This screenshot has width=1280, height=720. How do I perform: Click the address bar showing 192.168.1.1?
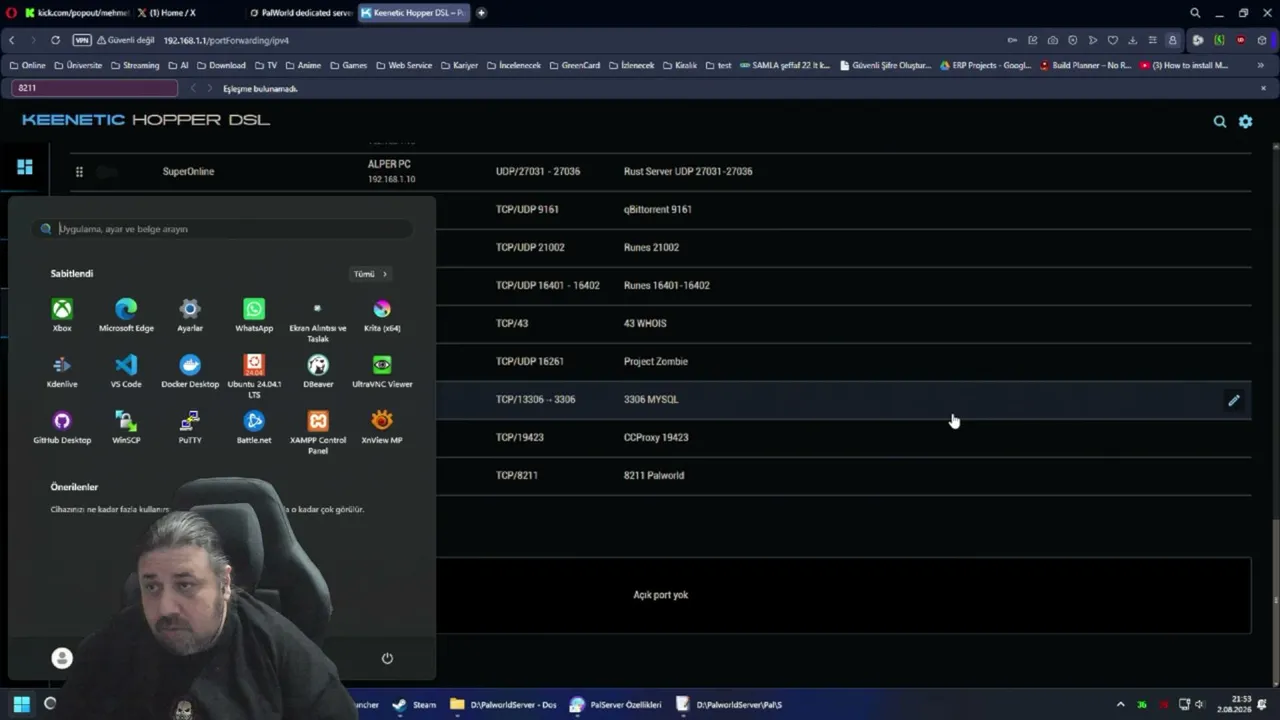(226, 40)
